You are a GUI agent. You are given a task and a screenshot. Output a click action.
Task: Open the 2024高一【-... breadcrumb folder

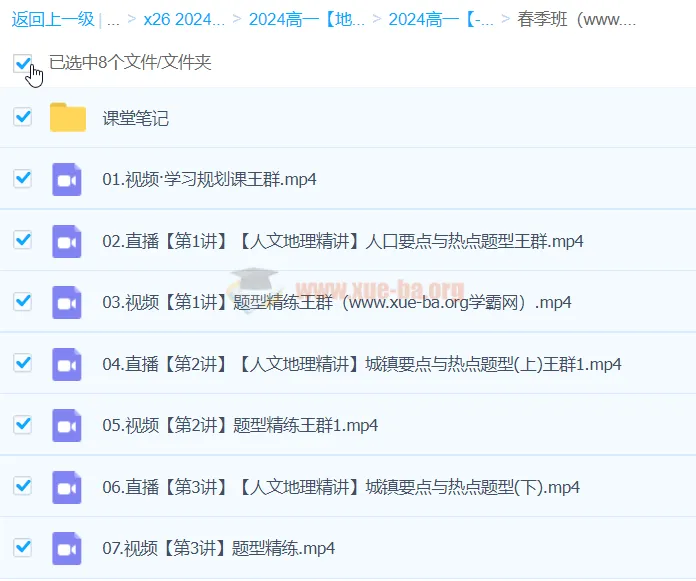point(440,19)
